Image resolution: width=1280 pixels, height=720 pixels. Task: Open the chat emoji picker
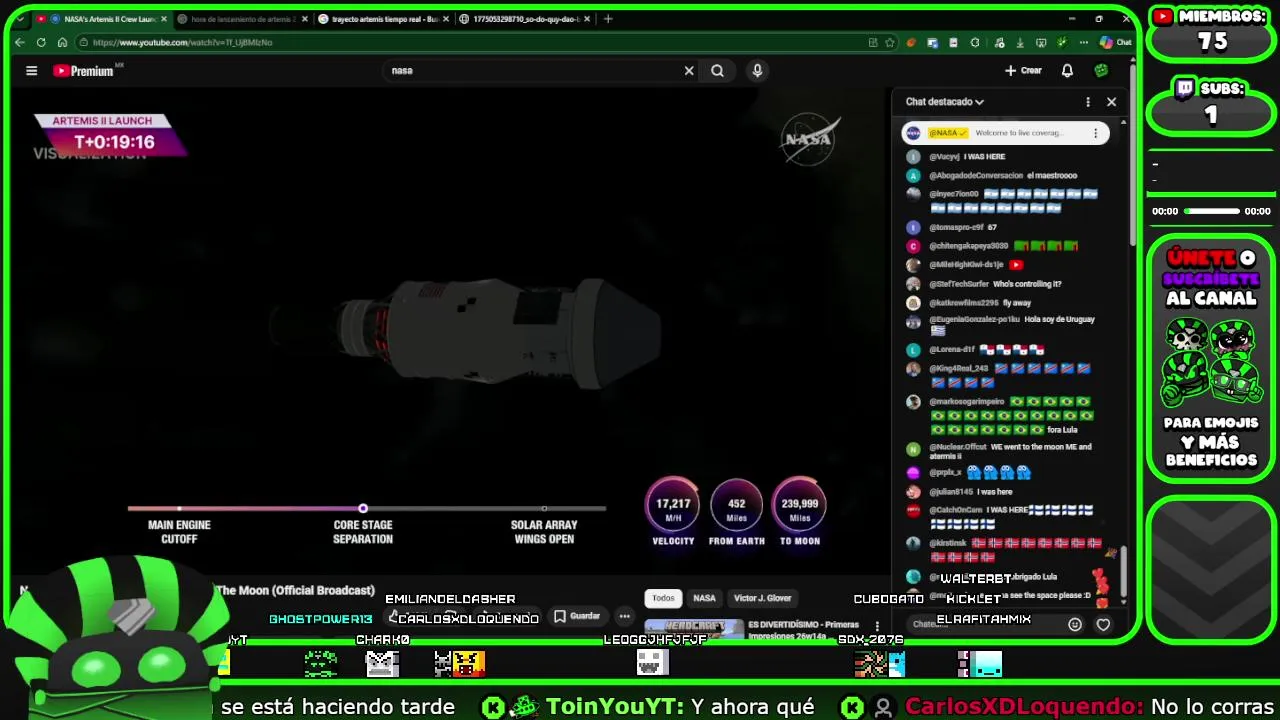coord(1075,624)
